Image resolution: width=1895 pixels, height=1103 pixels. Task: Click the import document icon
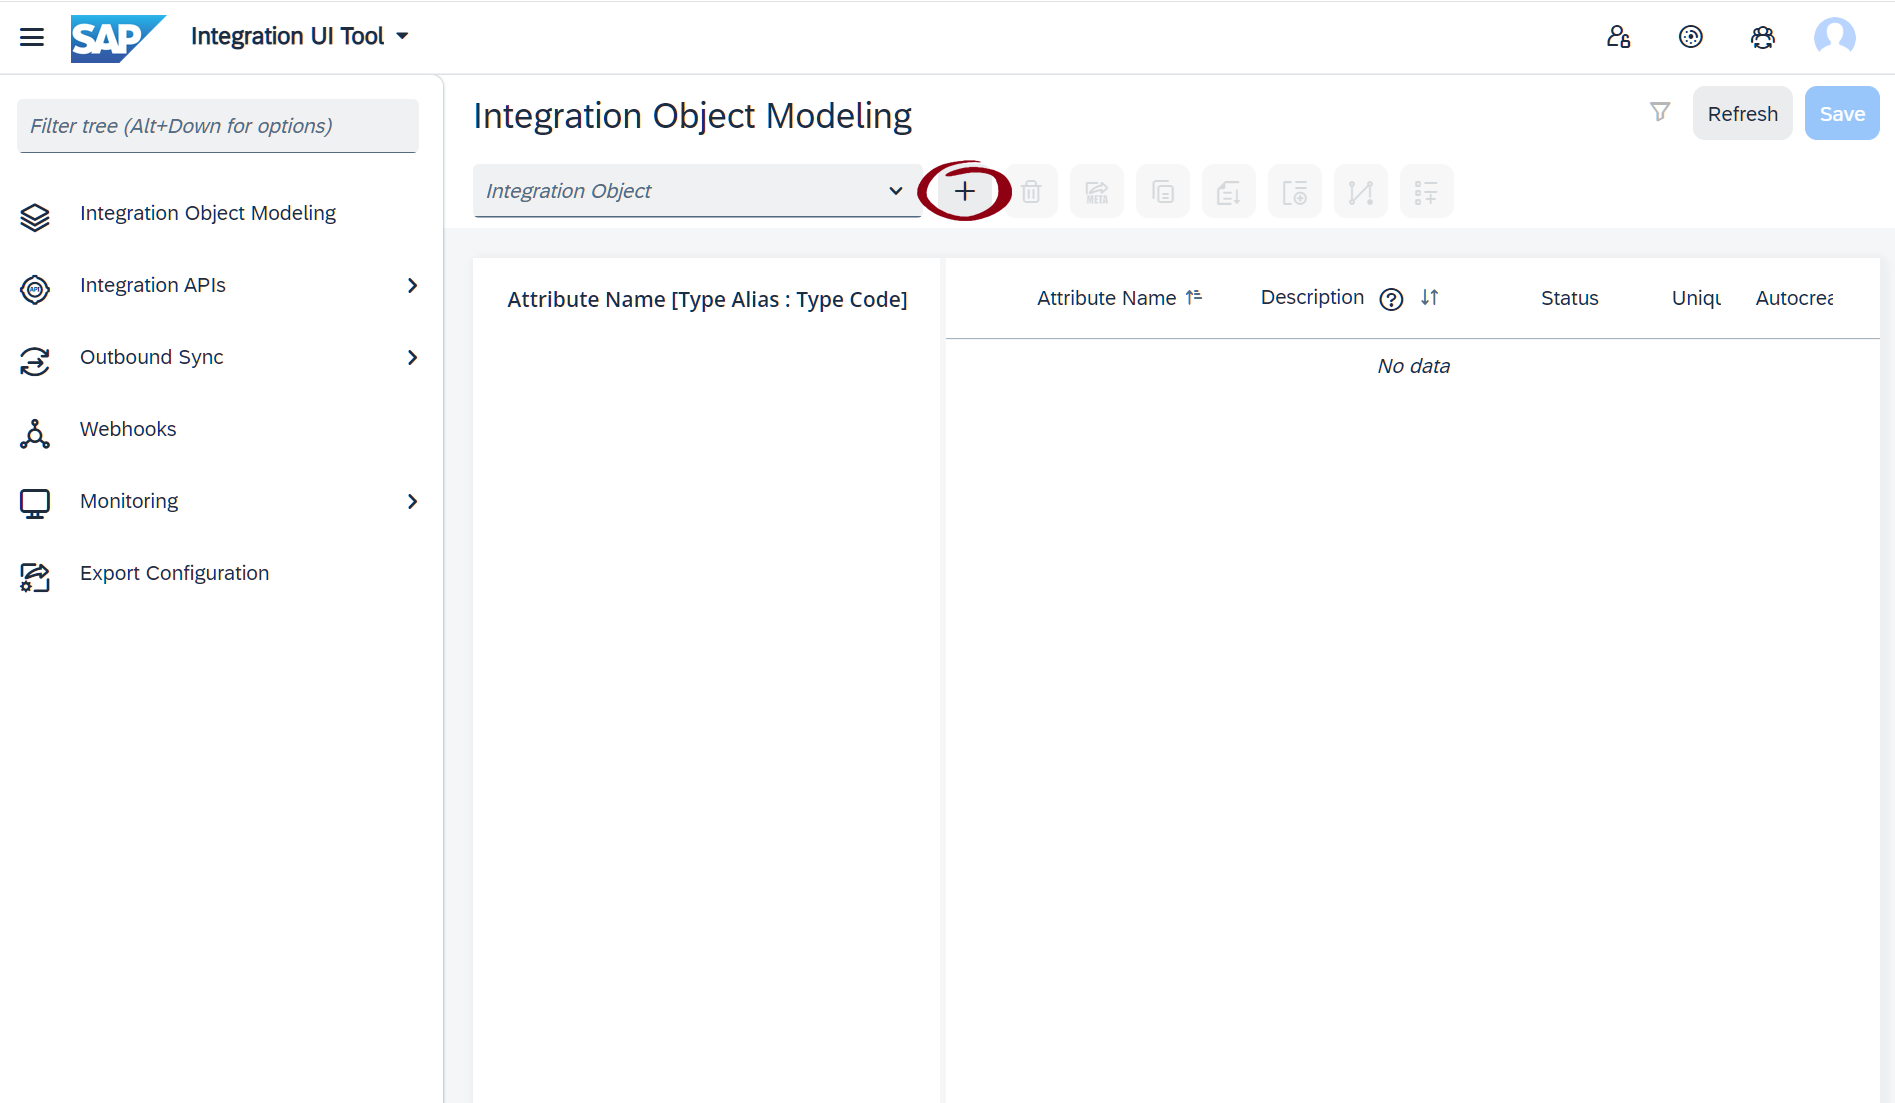tap(1228, 190)
